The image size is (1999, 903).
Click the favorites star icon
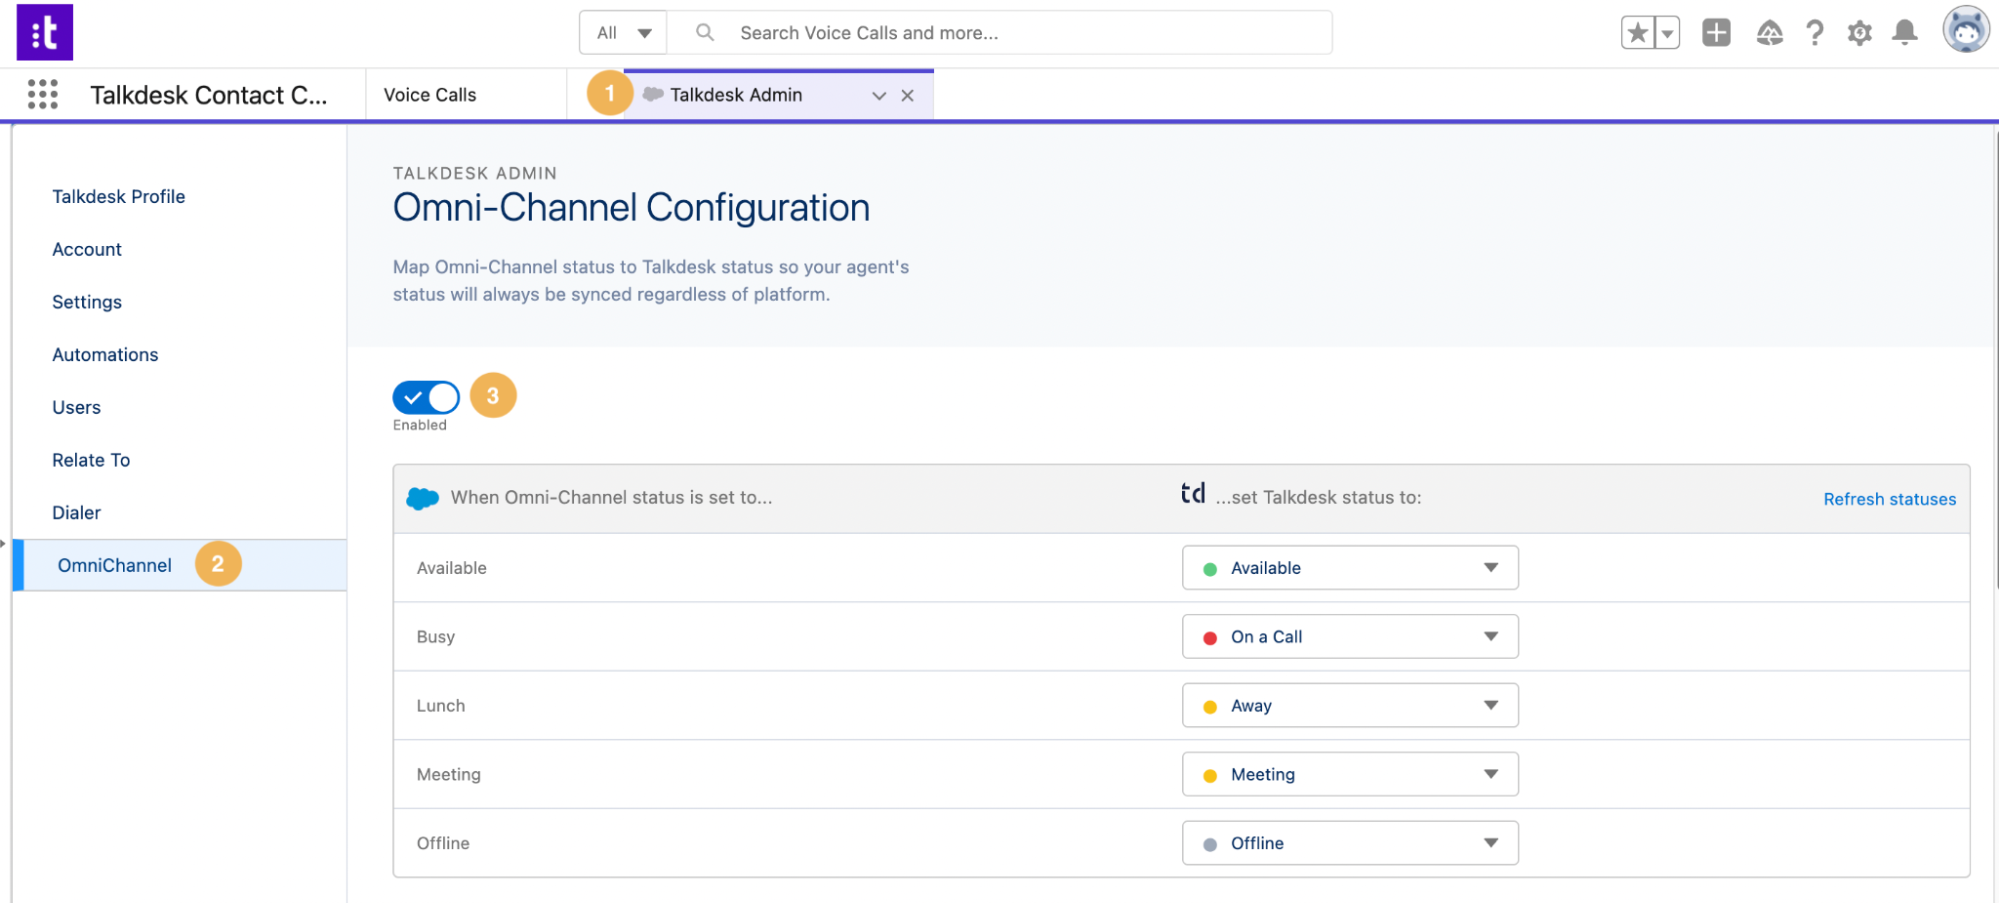pyautogui.click(x=1637, y=32)
